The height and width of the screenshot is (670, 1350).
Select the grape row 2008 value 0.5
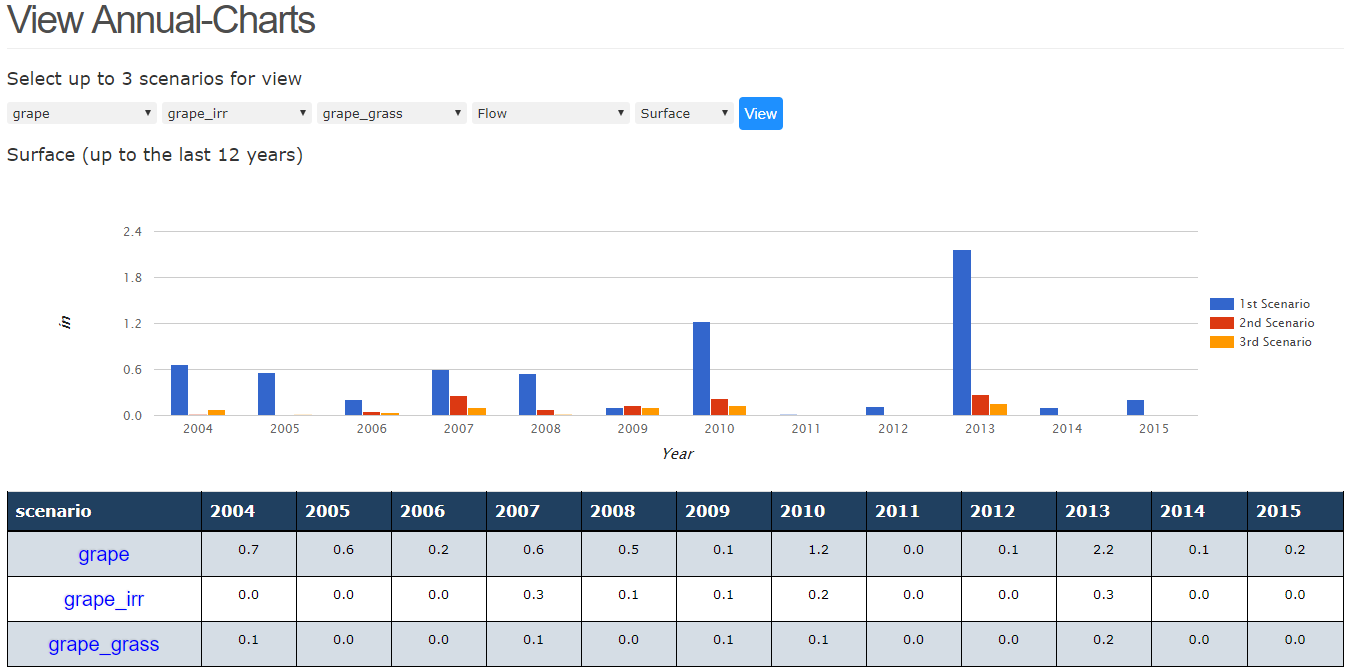click(x=628, y=550)
